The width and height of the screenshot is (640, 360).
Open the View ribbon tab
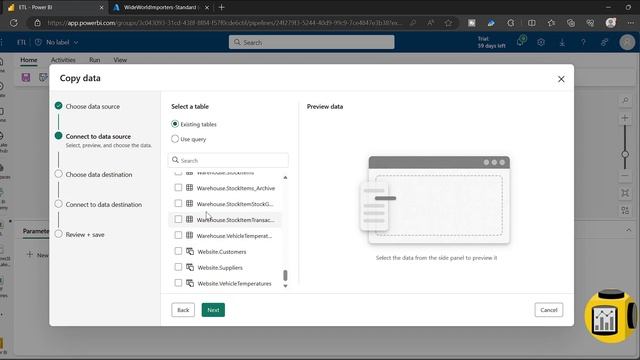tap(120, 60)
